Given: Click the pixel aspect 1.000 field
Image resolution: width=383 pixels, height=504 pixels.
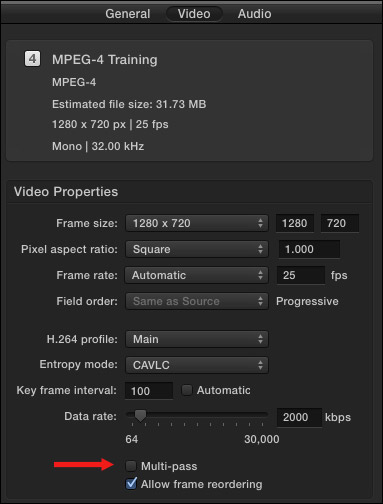Looking at the screenshot, I should (x=309, y=249).
